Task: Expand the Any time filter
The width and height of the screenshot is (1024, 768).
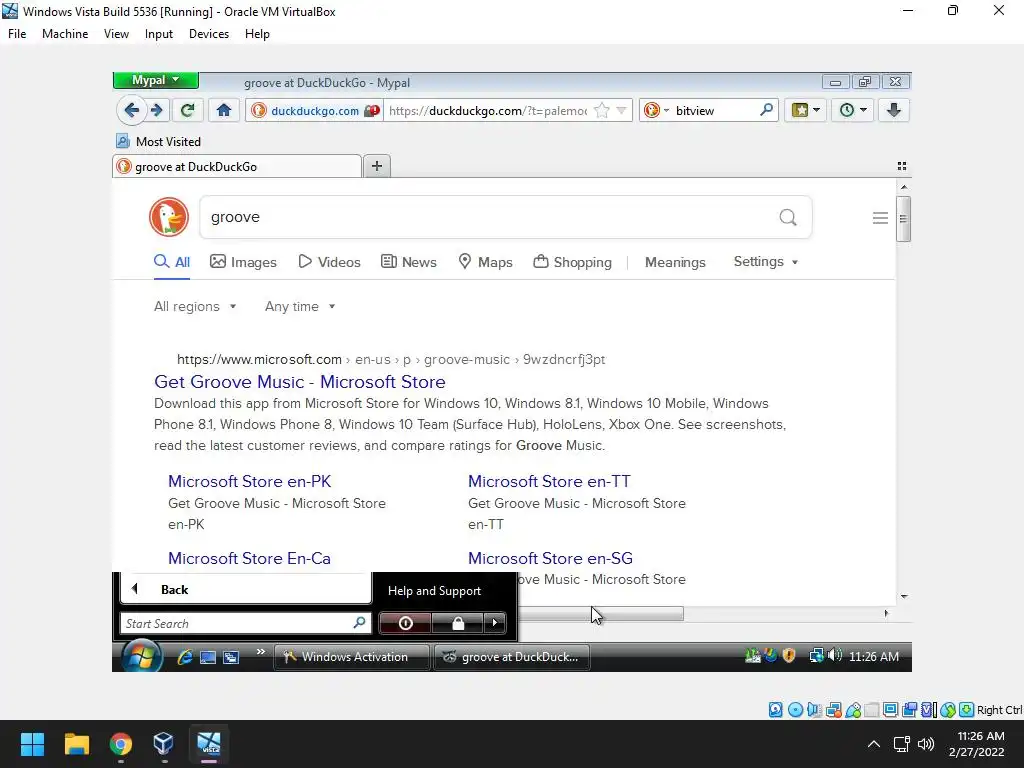Action: pos(300,306)
